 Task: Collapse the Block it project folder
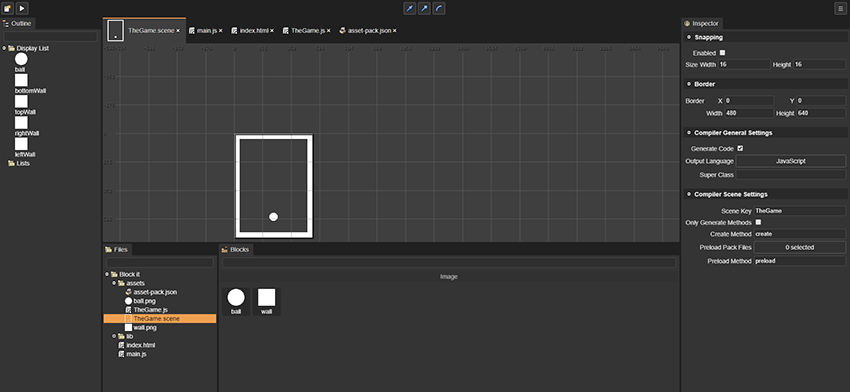pos(107,274)
